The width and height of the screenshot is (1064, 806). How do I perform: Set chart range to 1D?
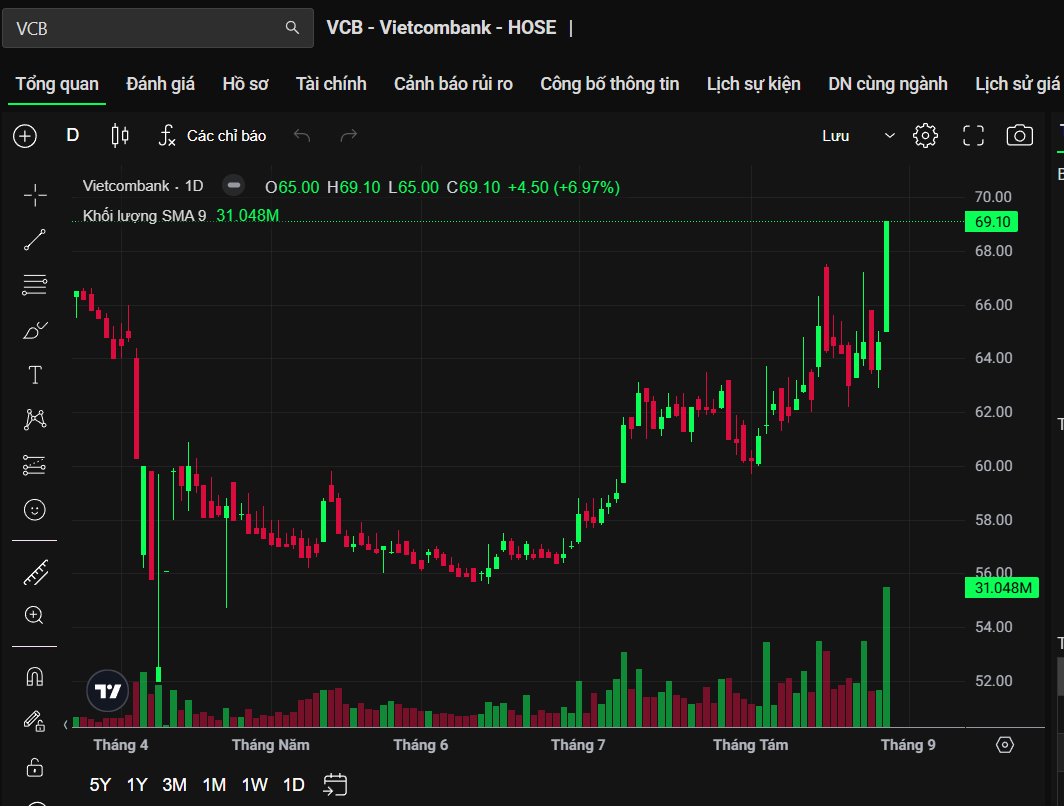click(x=294, y=785)
